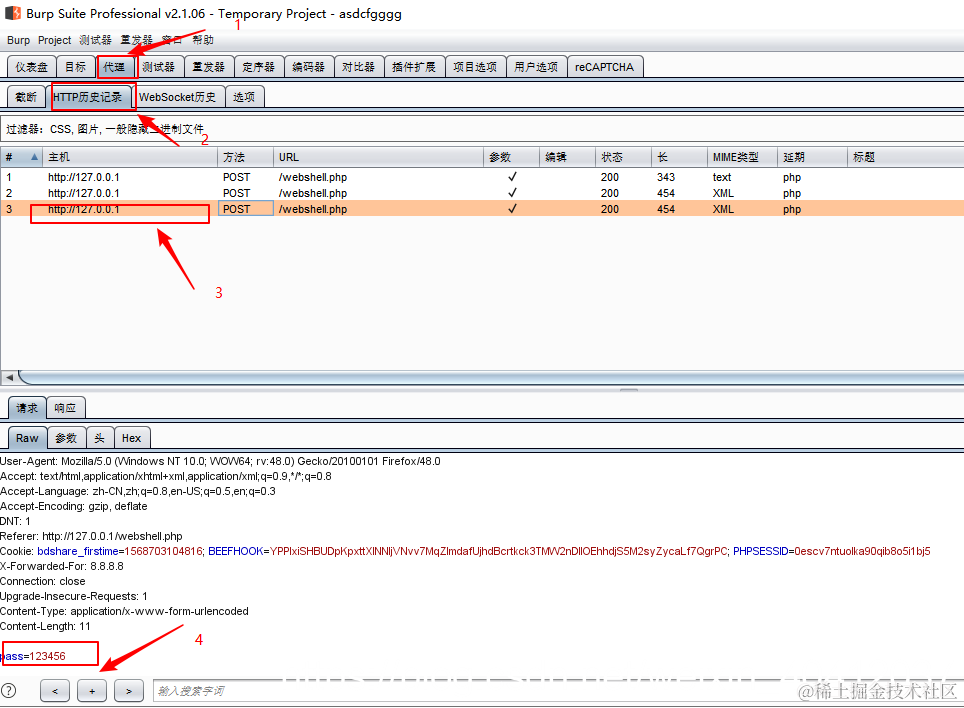Screen dimensions: 964x708
Task: Click the PHPSESSID cookie value
Action: 862,551
